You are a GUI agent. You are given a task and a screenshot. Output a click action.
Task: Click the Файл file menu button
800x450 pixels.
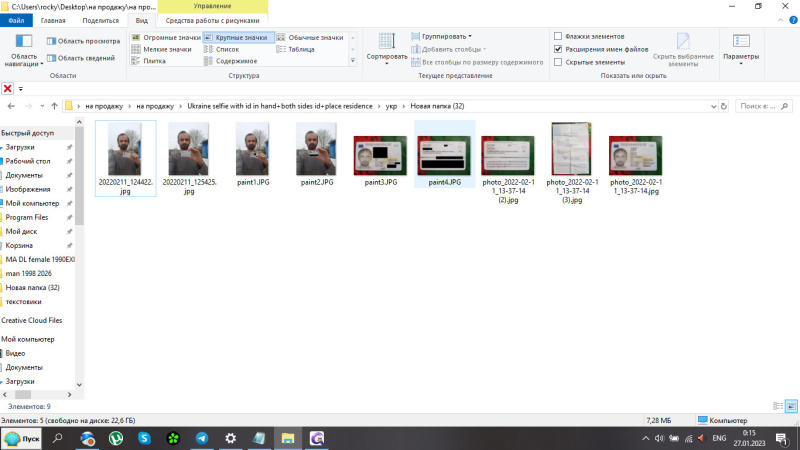point(16,20)
